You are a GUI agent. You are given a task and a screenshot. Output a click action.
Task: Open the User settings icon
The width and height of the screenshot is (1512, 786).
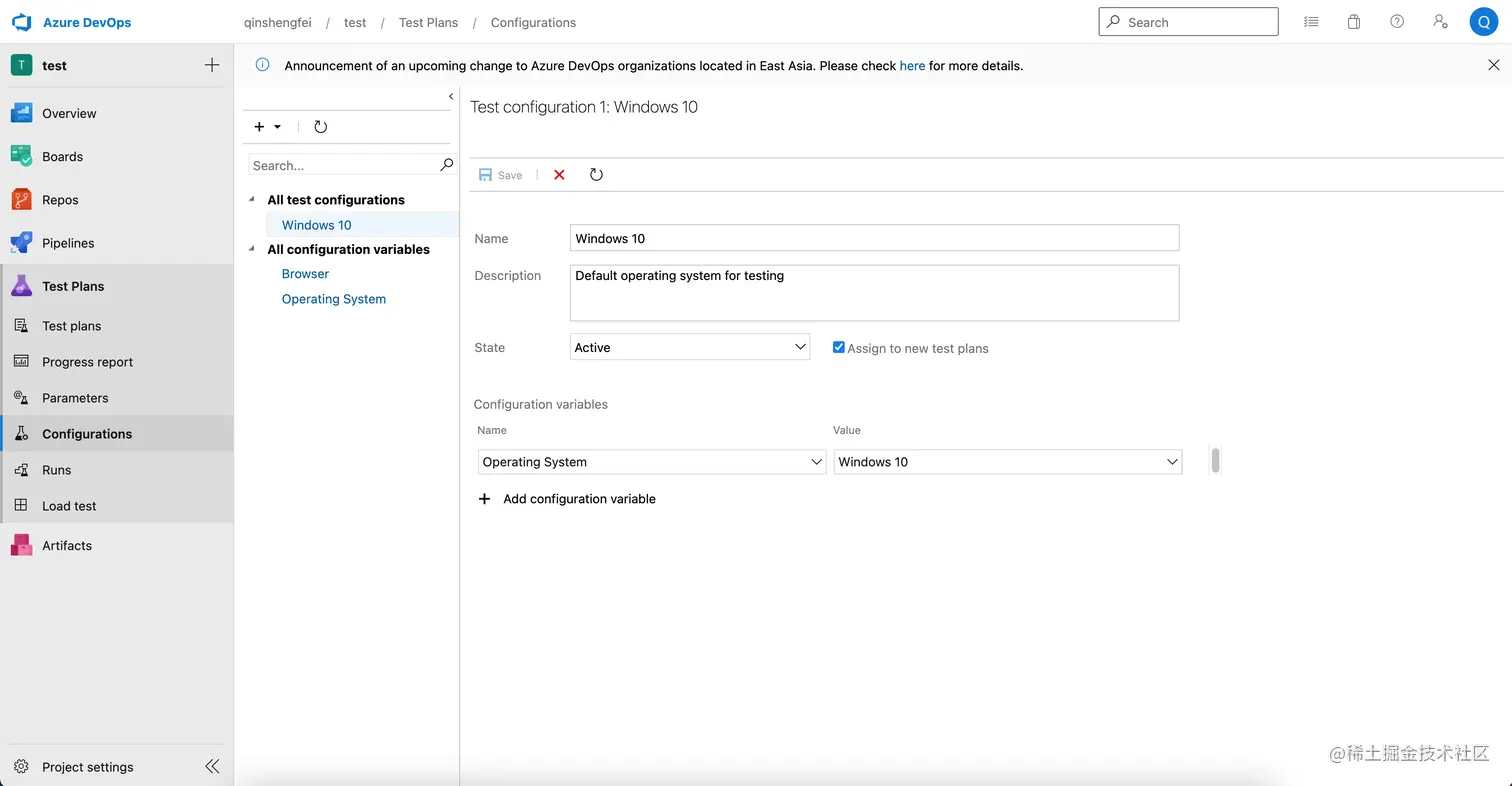coord(1440,22)
